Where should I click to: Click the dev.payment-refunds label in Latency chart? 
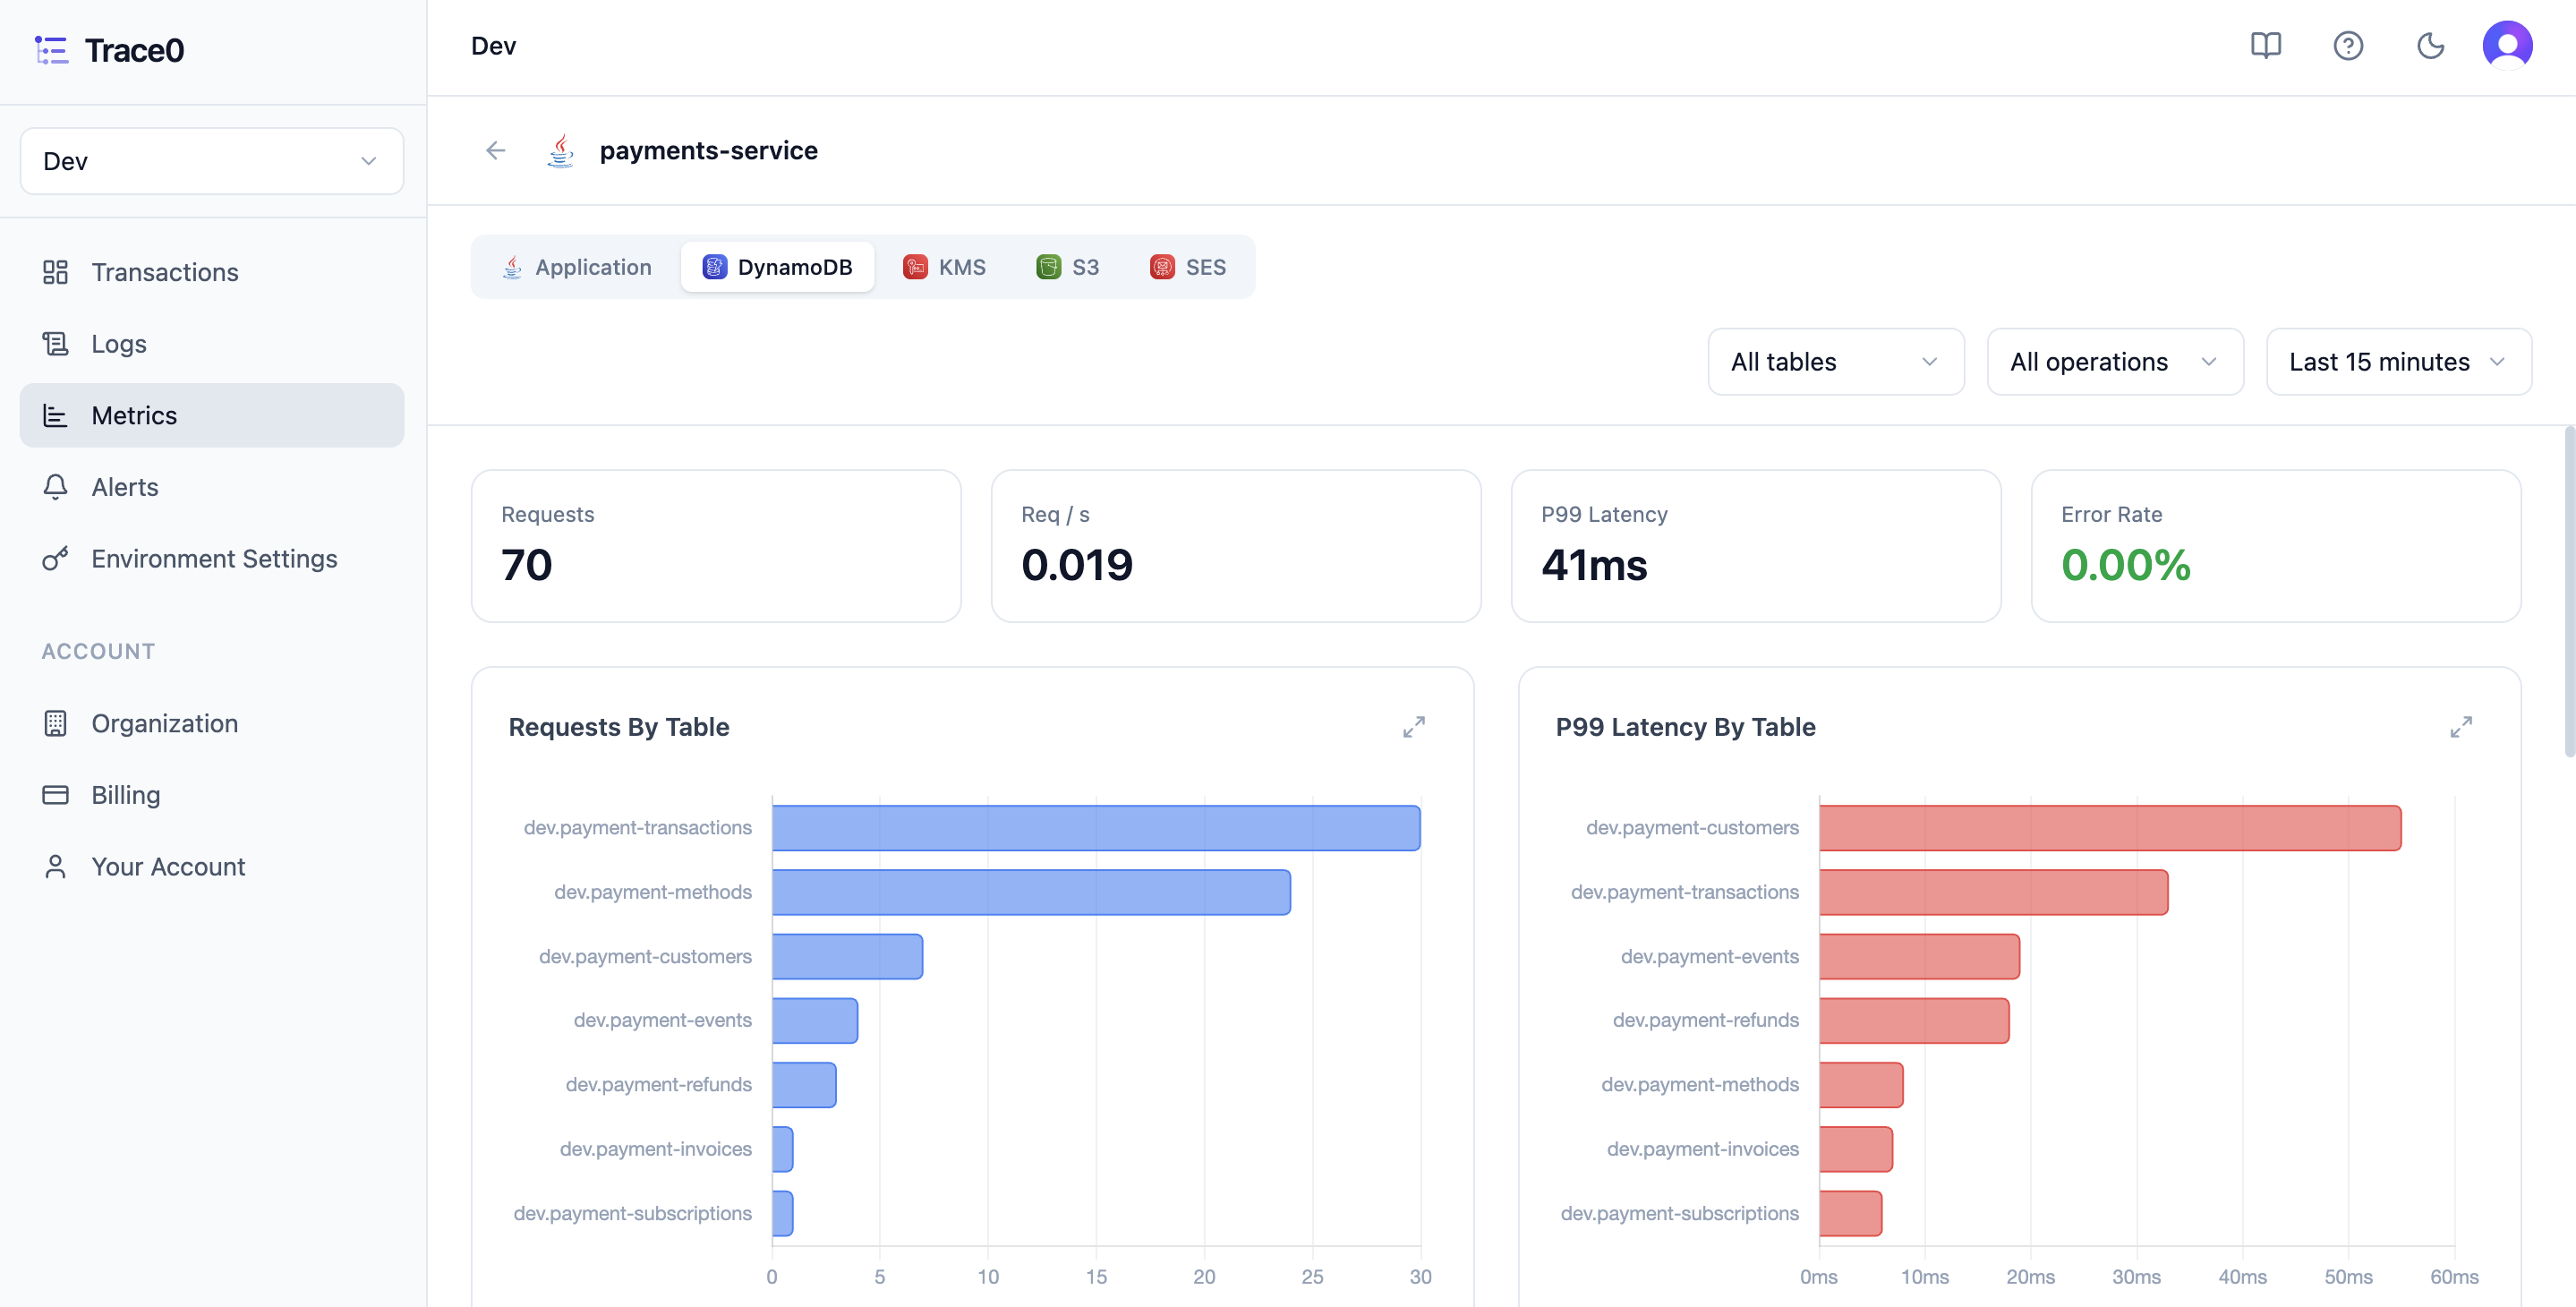point(1705,1020)
